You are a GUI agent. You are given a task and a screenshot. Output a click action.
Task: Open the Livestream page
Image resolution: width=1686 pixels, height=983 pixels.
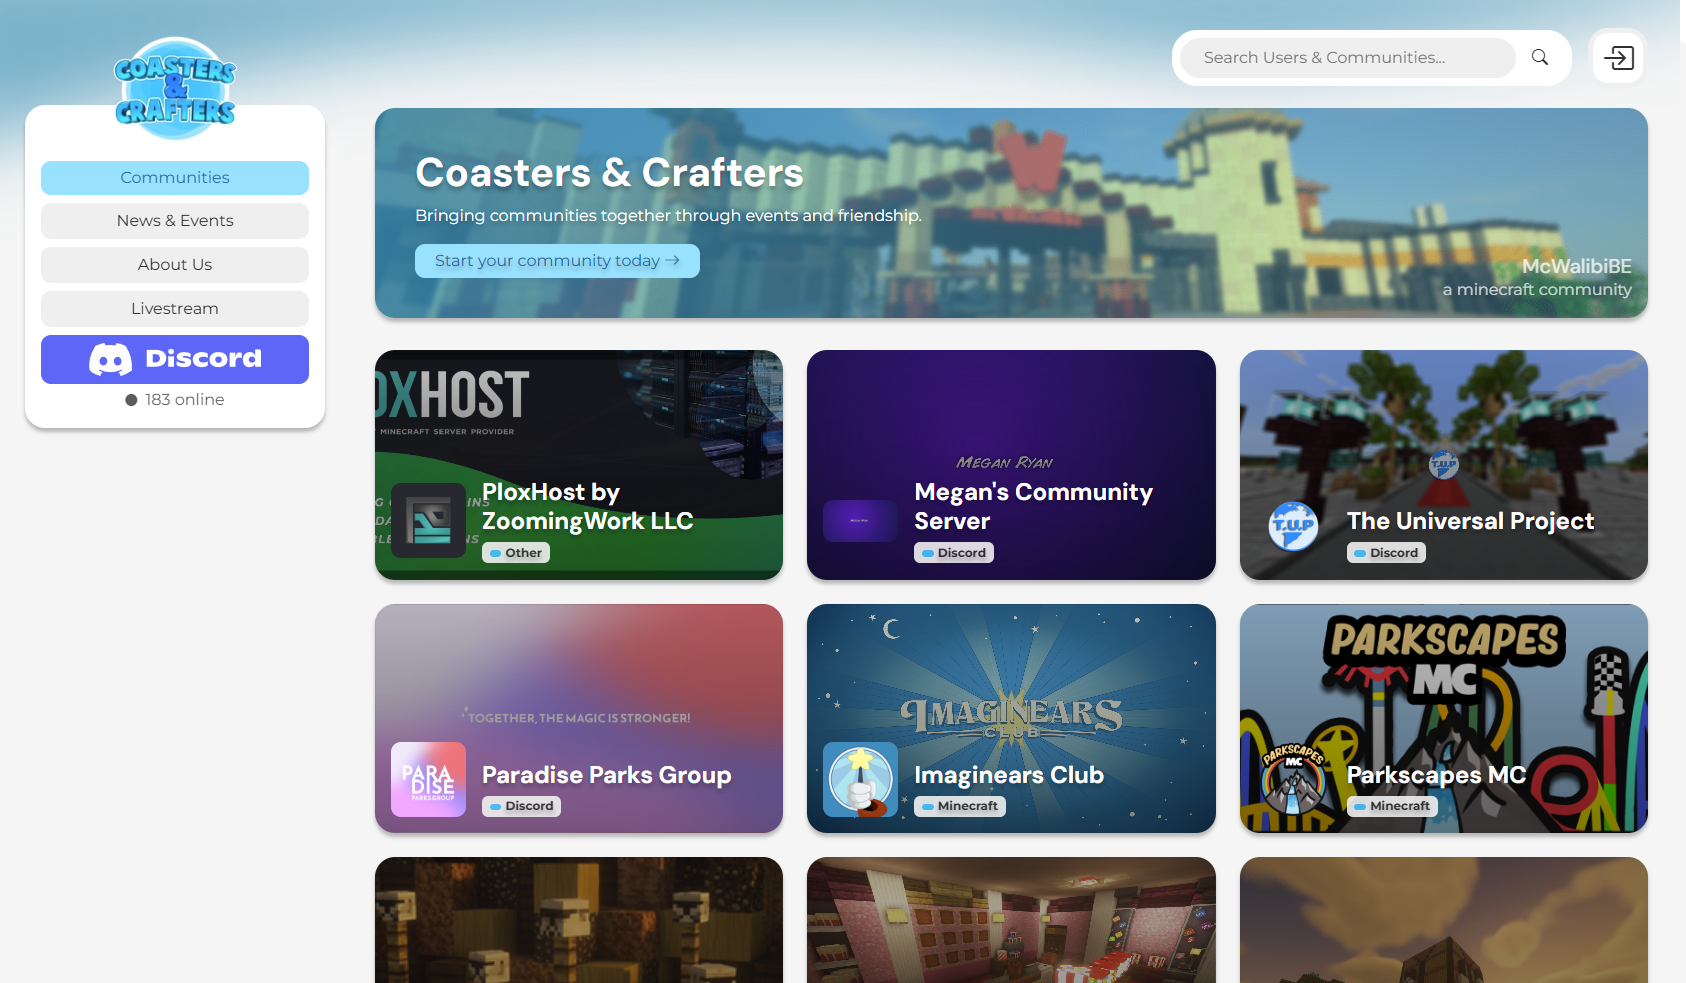click(175, 309)
